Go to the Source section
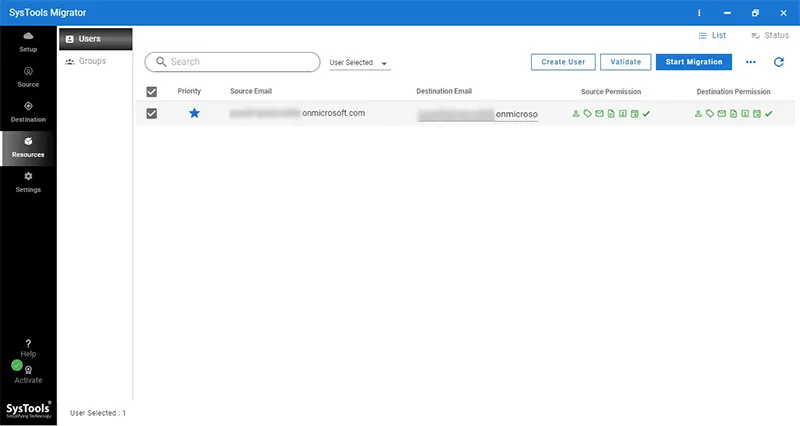 [x=28, y=77]
